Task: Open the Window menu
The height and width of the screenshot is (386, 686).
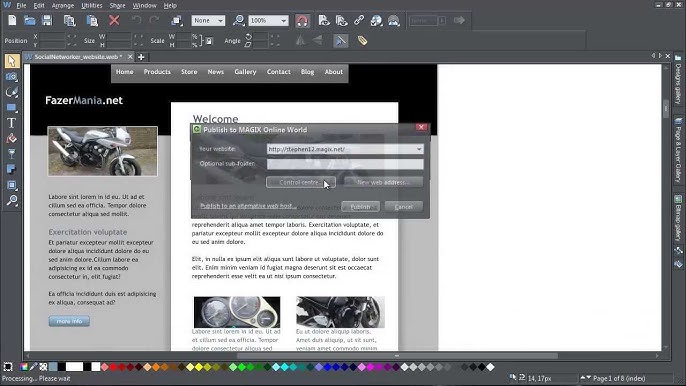Action: pyautogui.click(x=144, y=6)
